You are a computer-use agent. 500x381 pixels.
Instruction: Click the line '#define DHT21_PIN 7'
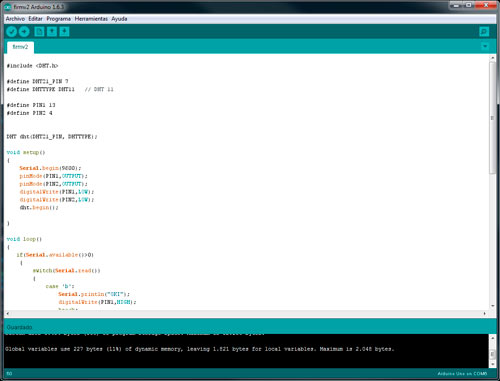[37, 81]
